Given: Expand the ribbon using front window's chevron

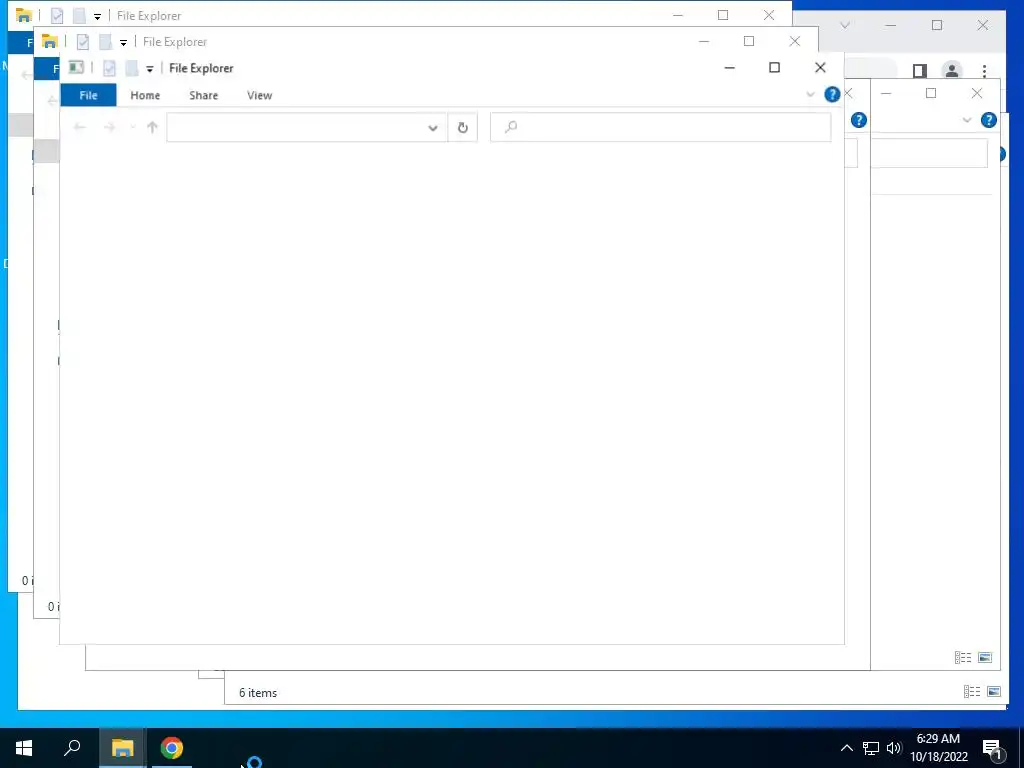Looking at the screenshot, I should click(x=810, y=95).
